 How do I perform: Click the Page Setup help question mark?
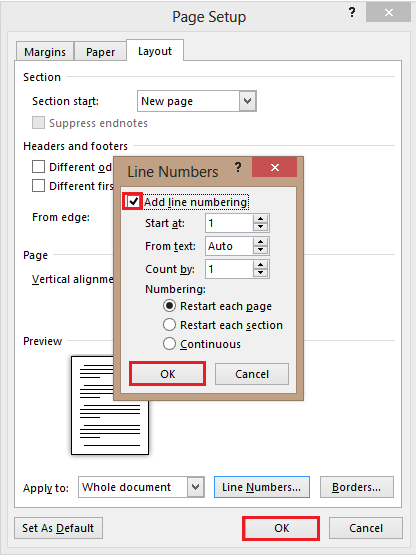click(x=352, y=13)
